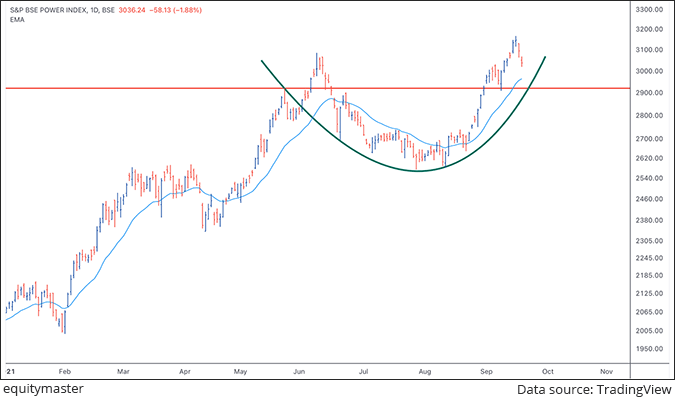Viewport: 675px width, 400px height.
Task: Click the 2125.00 price axis label
Action: pyautogui.click(x=649, y=294)
